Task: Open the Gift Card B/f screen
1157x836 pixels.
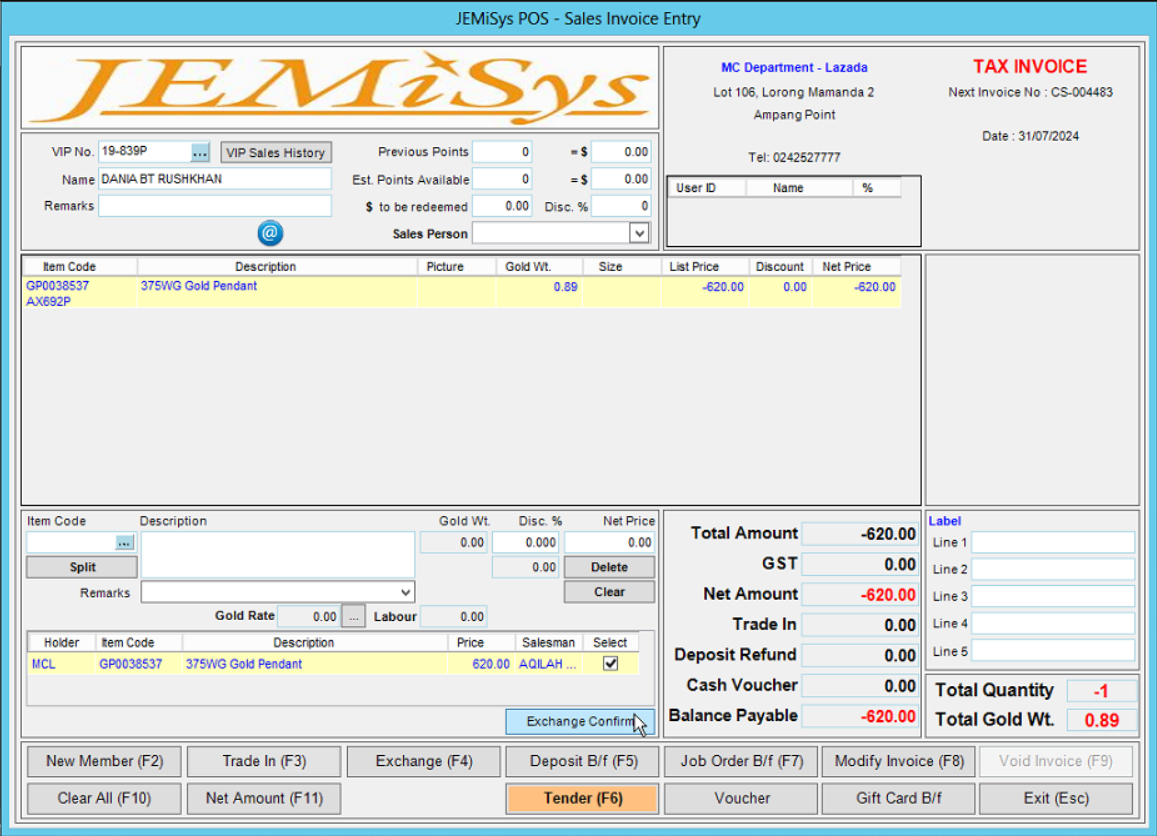Action: point(897,798)
